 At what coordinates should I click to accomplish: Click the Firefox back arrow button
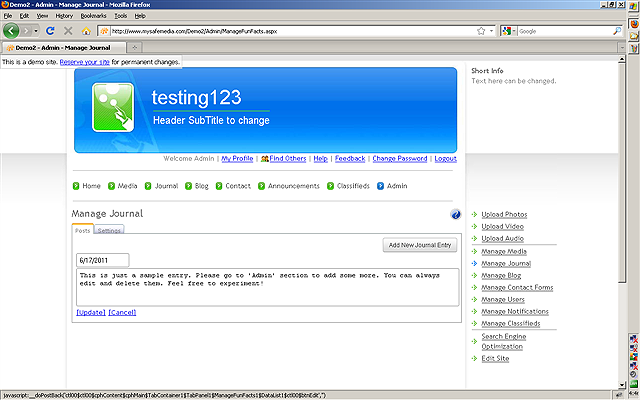pyautogui.click(x=13, y=31)
